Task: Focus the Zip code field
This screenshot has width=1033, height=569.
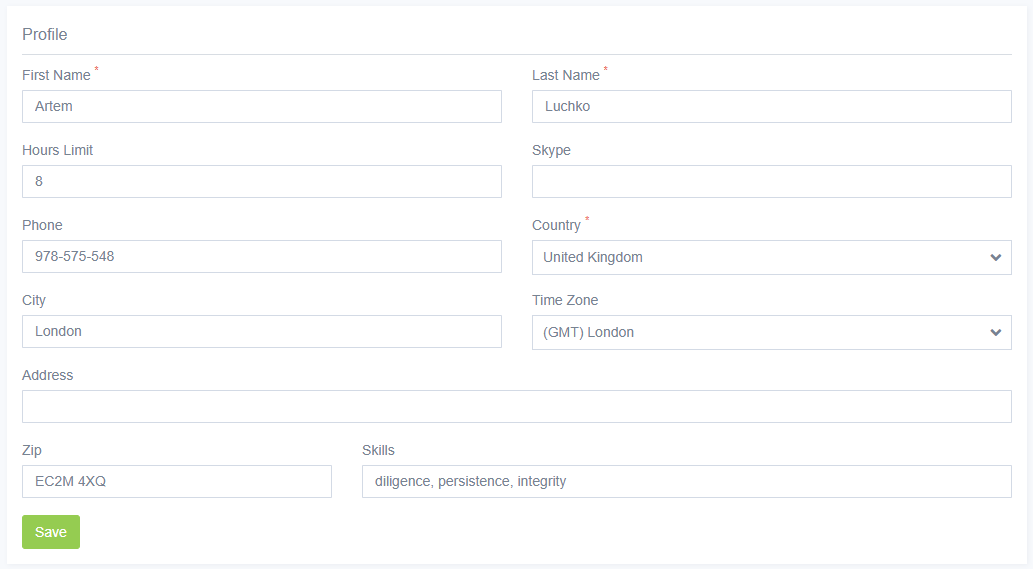Action: [x=176, y=482]
